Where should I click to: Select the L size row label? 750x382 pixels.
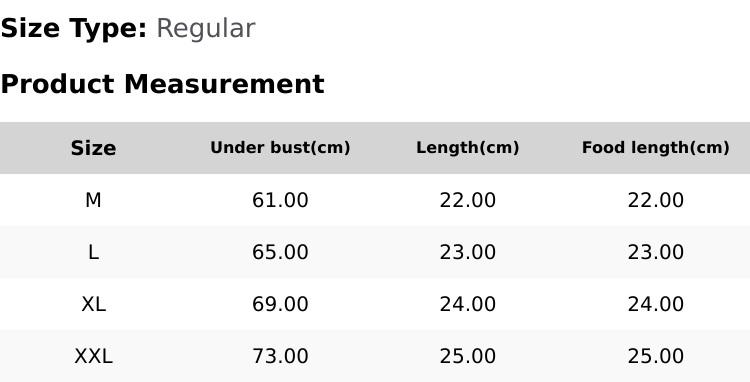click(93, 252)
